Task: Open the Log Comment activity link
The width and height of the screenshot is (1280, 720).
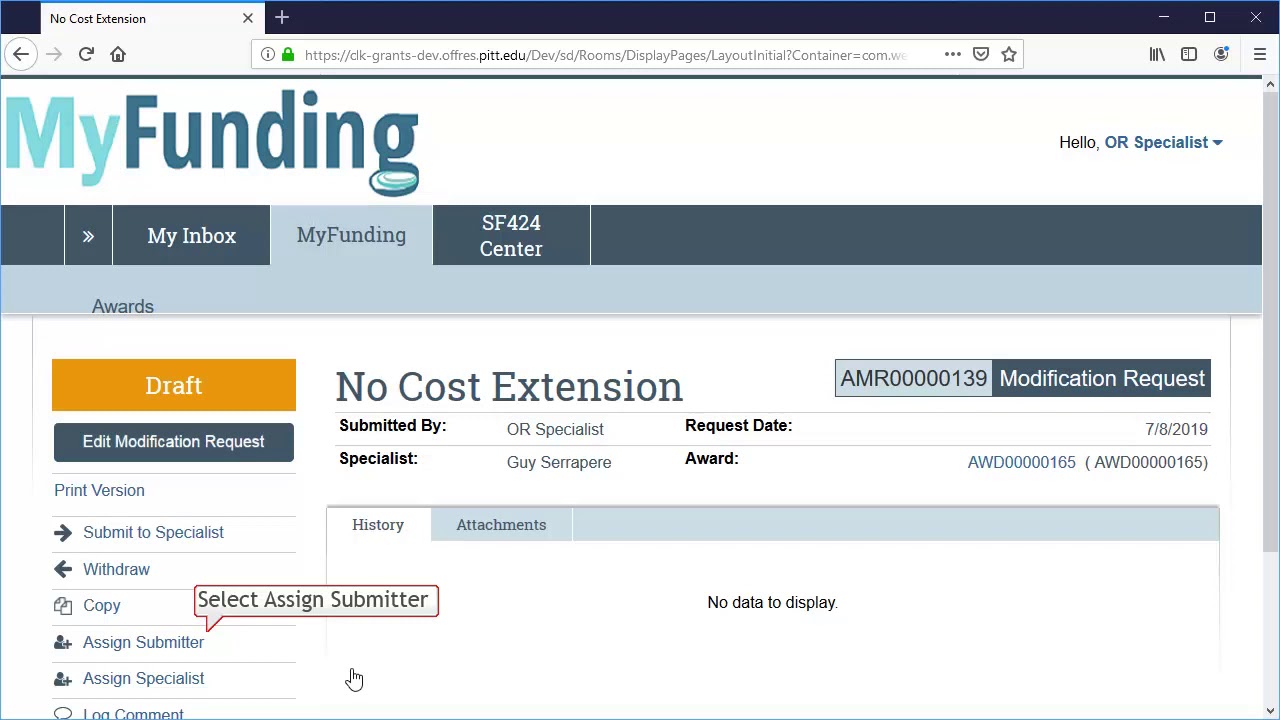Action: point(133,714)
